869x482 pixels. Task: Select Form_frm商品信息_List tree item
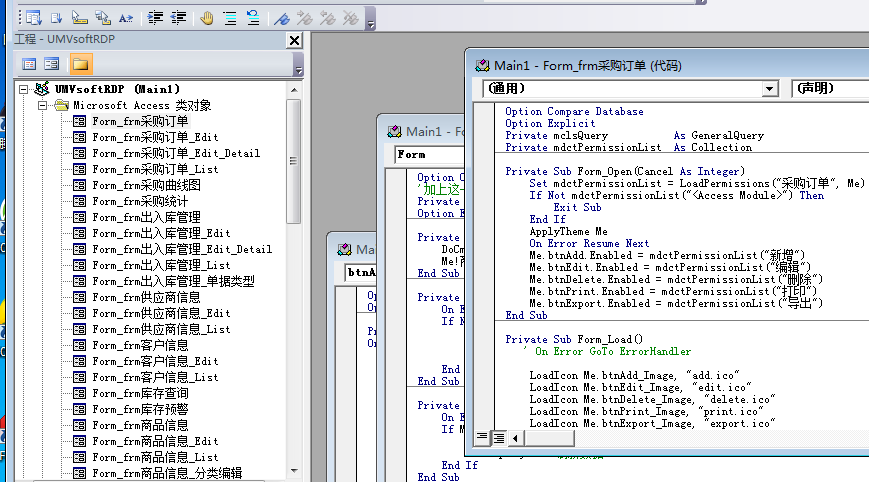[x=155, y=458]
